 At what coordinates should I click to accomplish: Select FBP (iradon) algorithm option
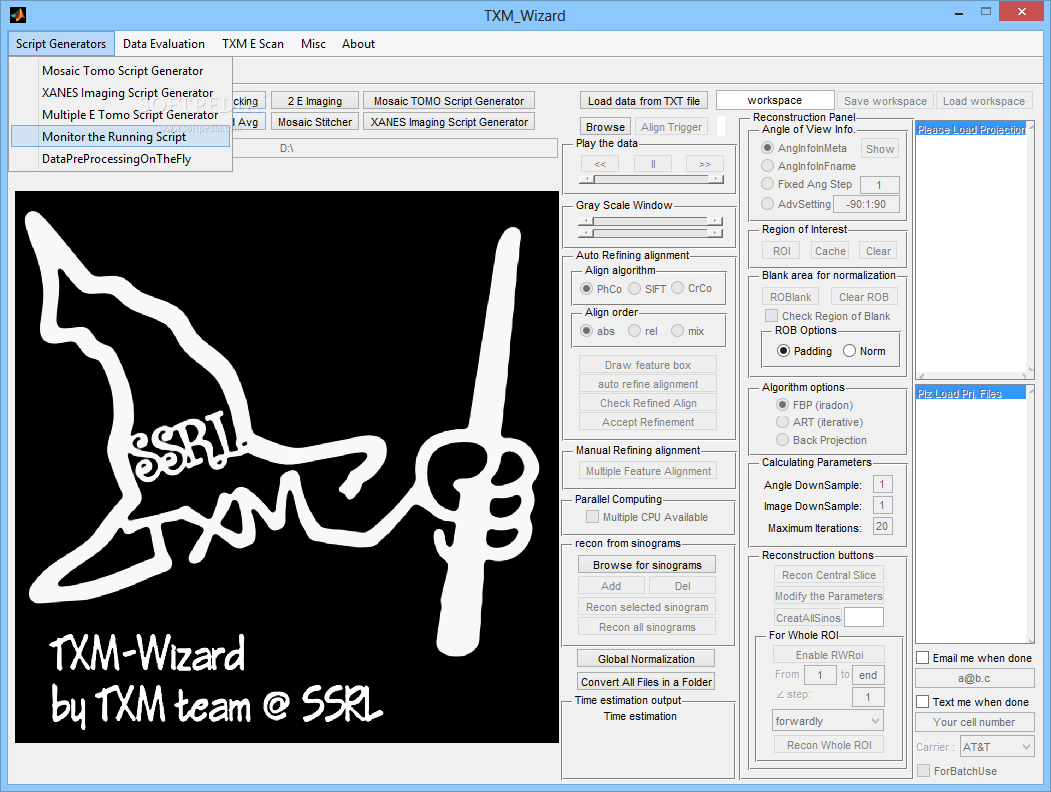coord(782,405)
